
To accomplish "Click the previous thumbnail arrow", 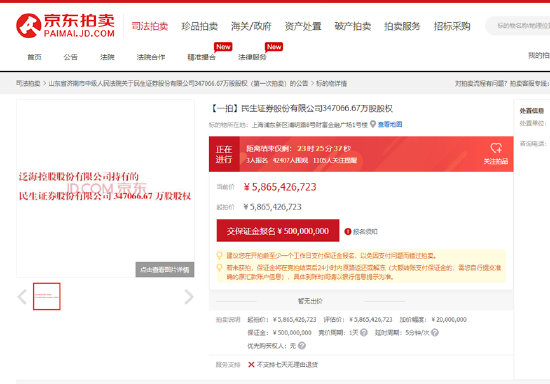I will pos(22,297).
